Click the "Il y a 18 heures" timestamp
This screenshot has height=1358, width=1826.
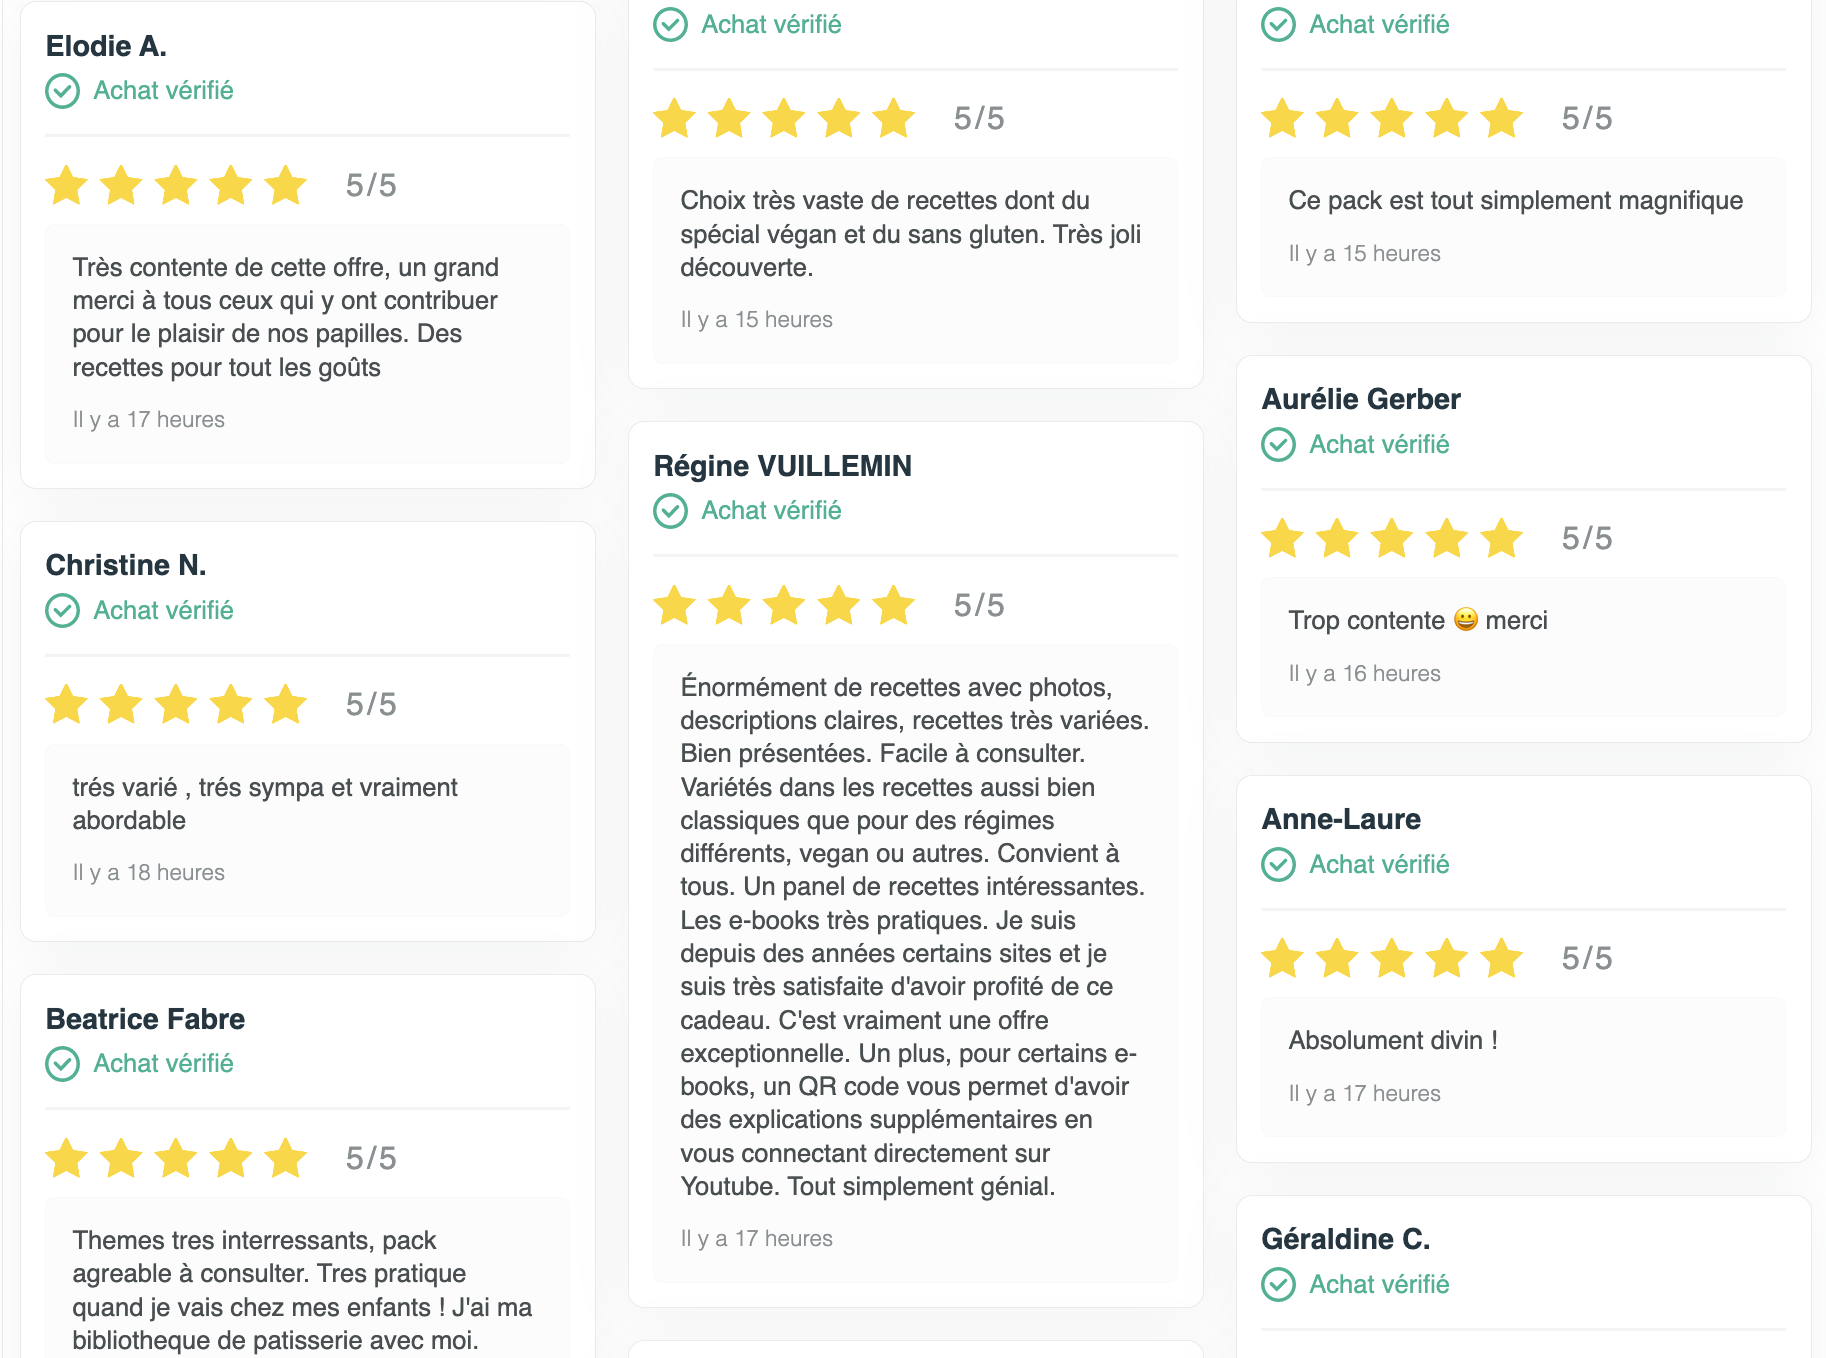(x=148, y=872)
